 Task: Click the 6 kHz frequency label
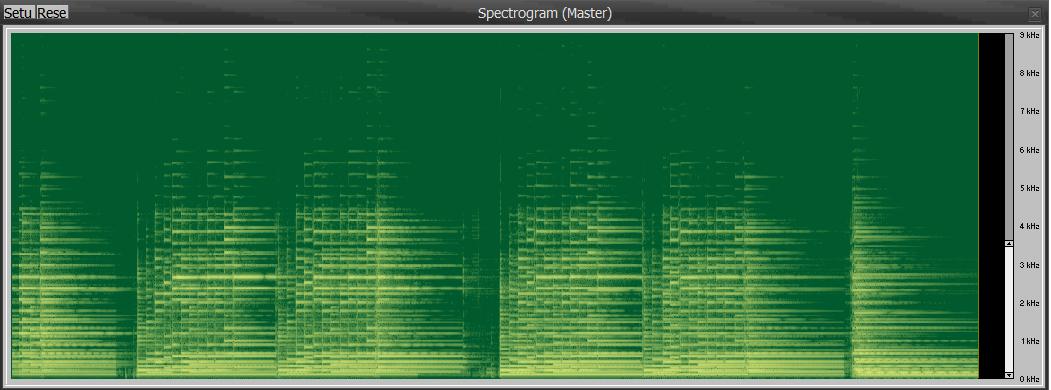coord(1029,150)
